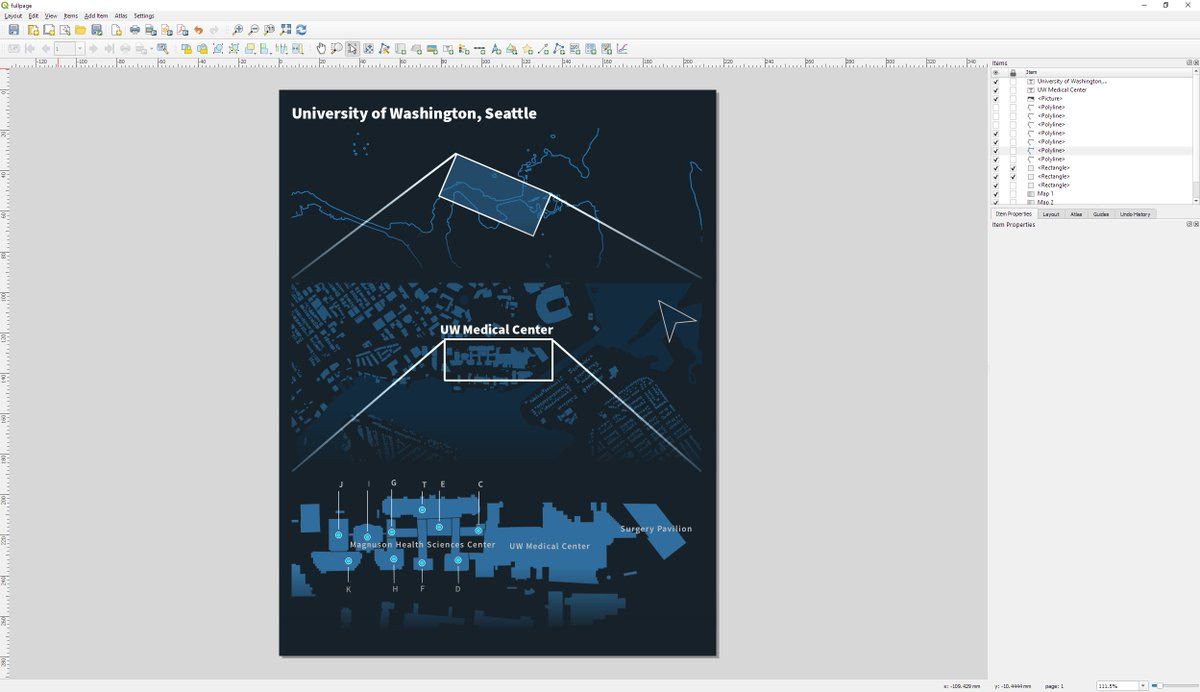Switch to the Layout tab
Viewport: 1200px width, 692px height.
(1051, 214)
